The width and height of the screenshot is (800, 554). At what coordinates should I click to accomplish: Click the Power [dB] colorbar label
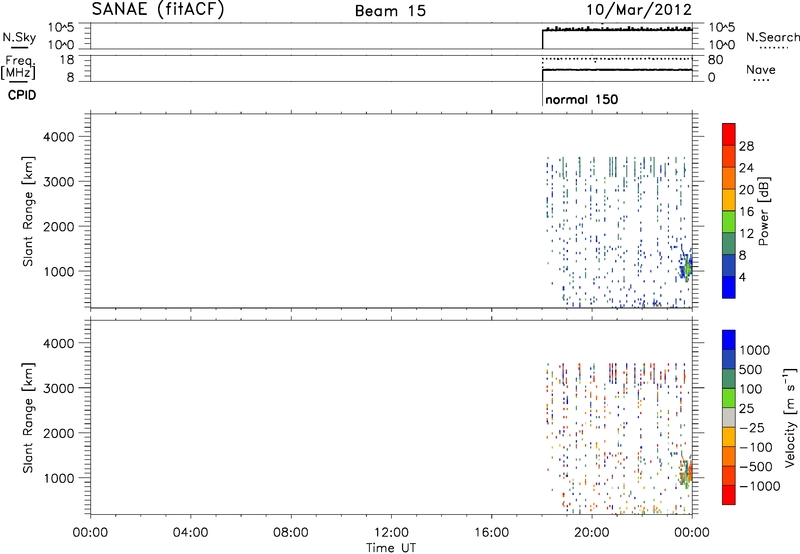[763, 211]
